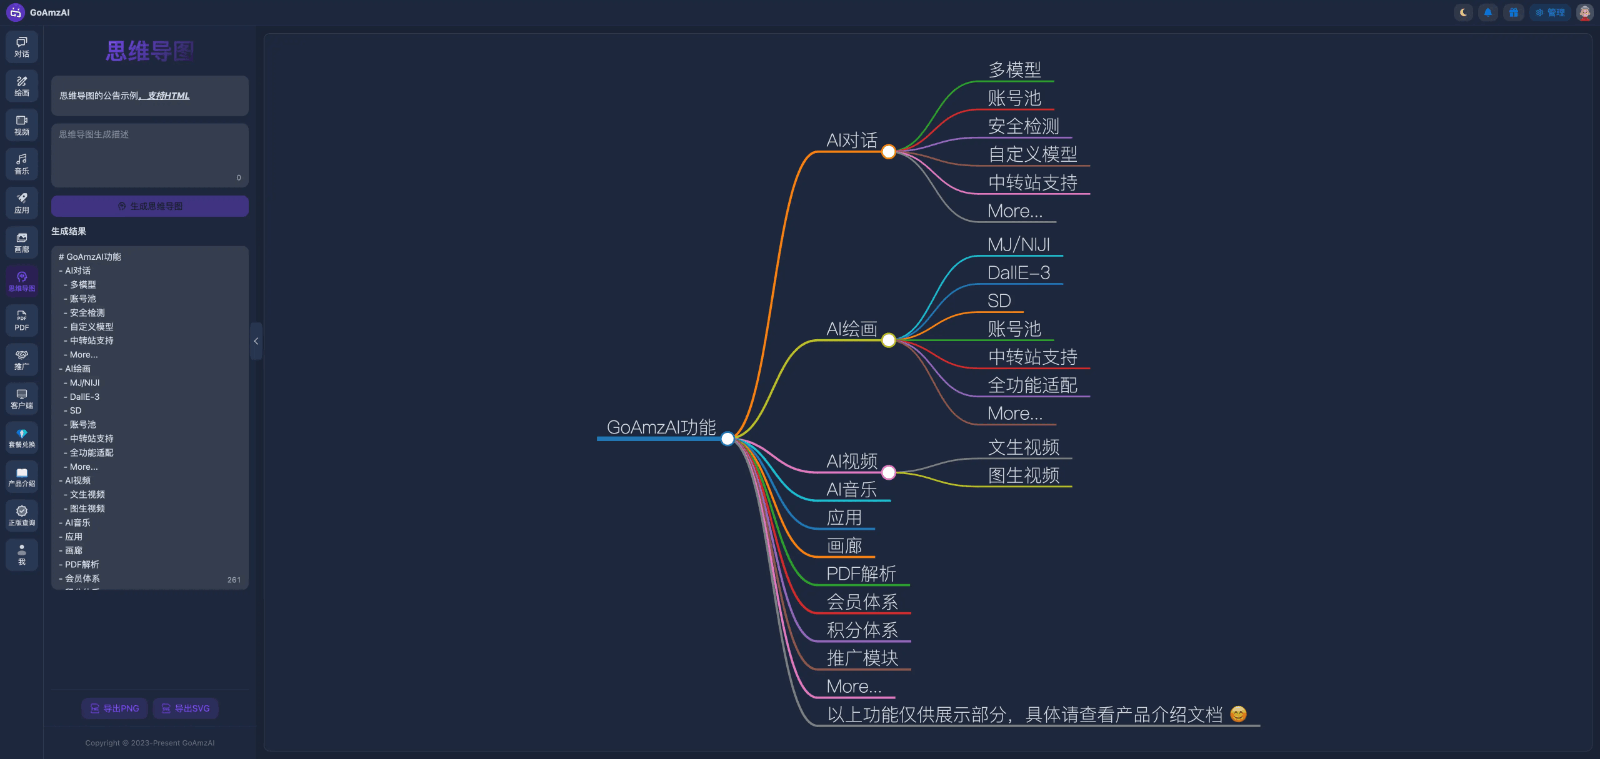Select the 全功能适配 mind map node

point(1033,385)
